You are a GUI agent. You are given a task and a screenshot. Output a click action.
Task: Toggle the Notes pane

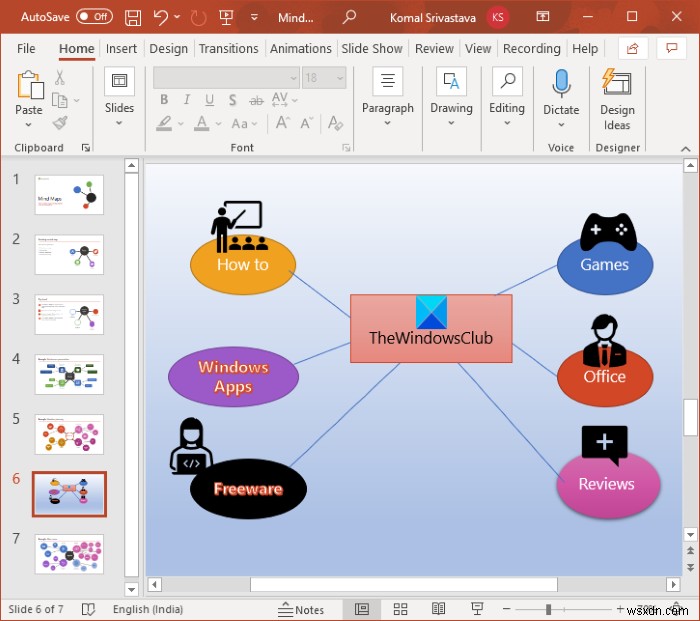tap(301, 609)
